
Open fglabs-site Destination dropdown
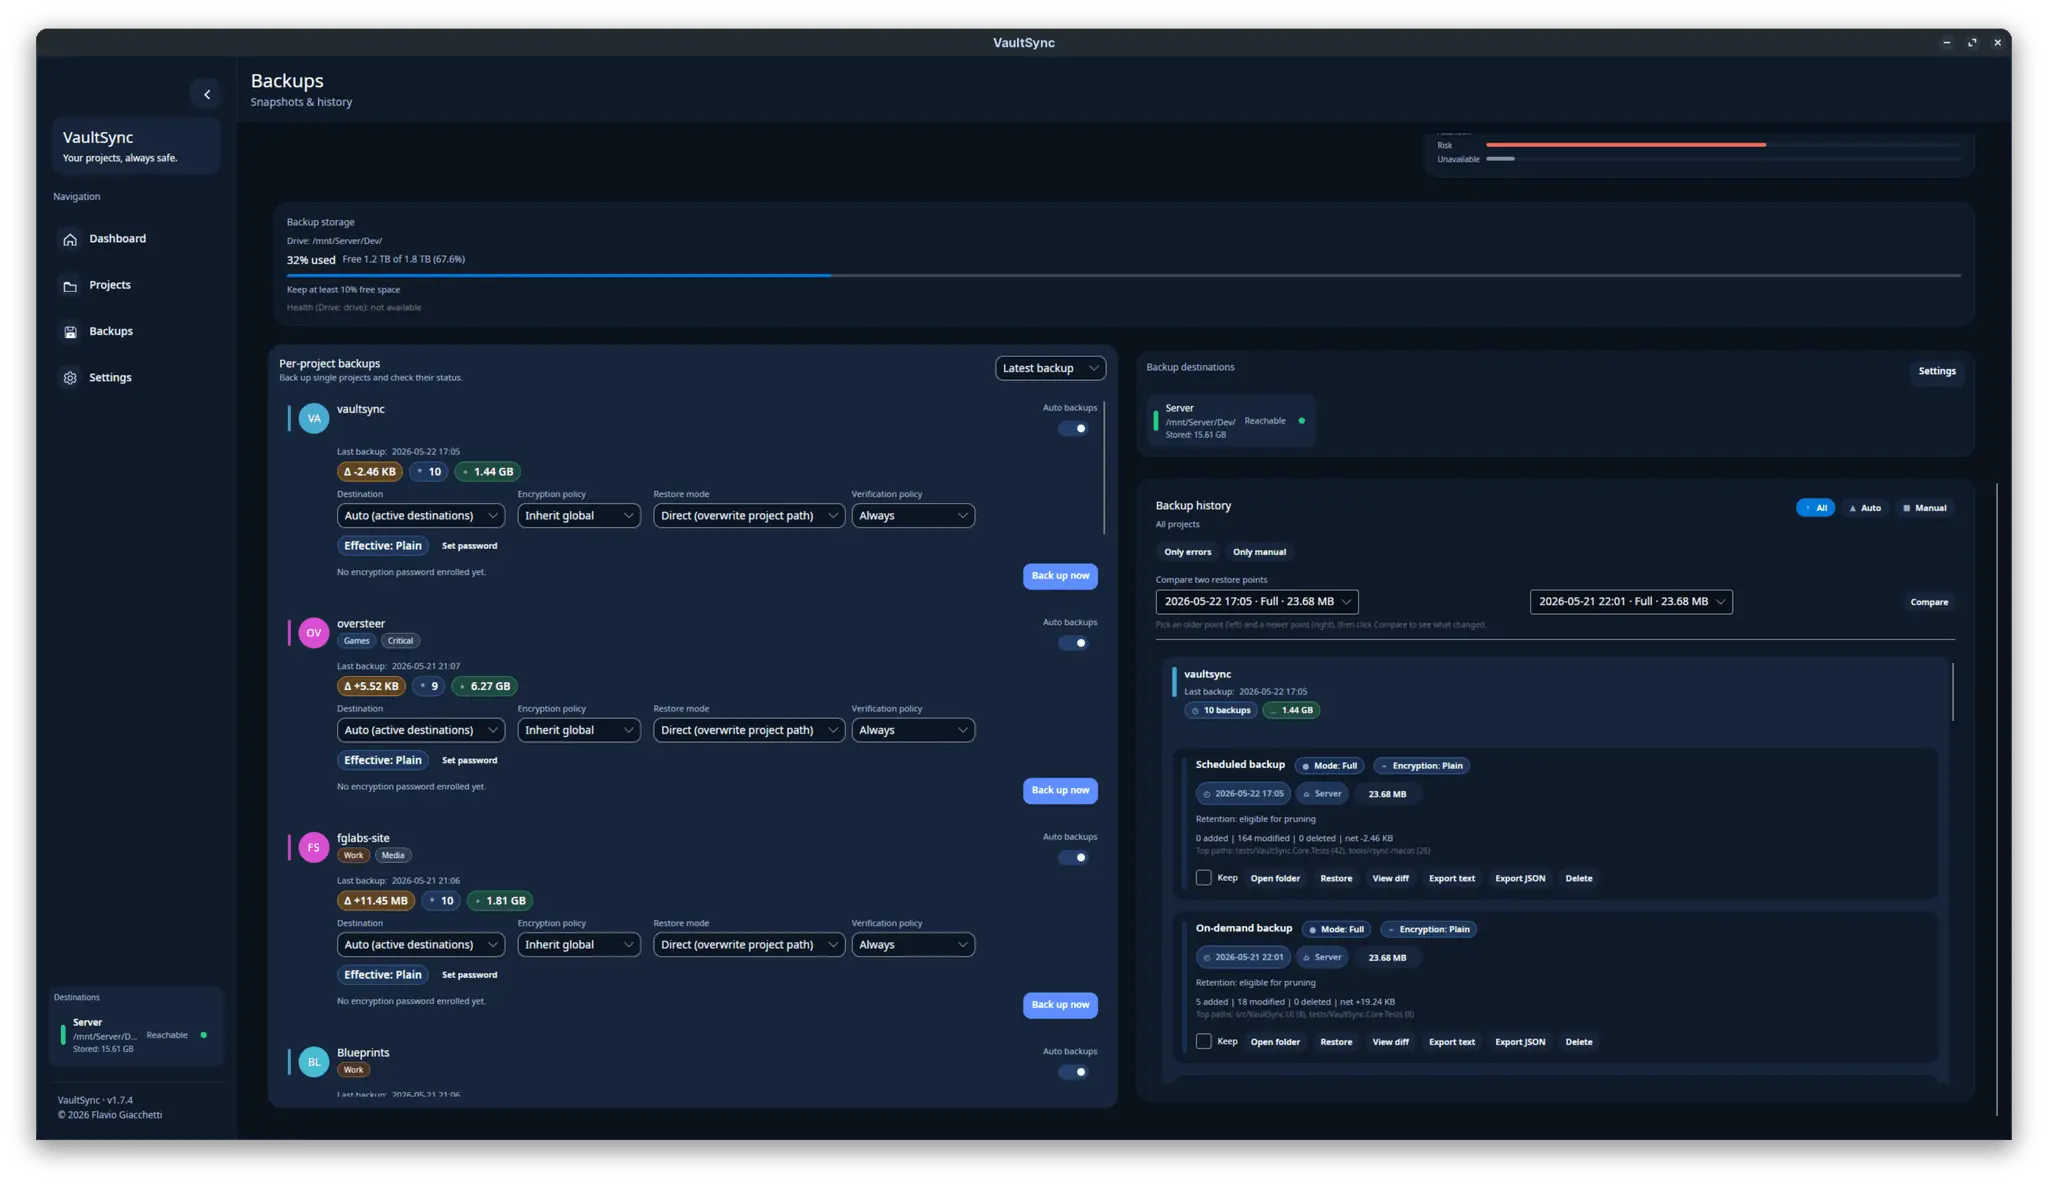[420, 945]
